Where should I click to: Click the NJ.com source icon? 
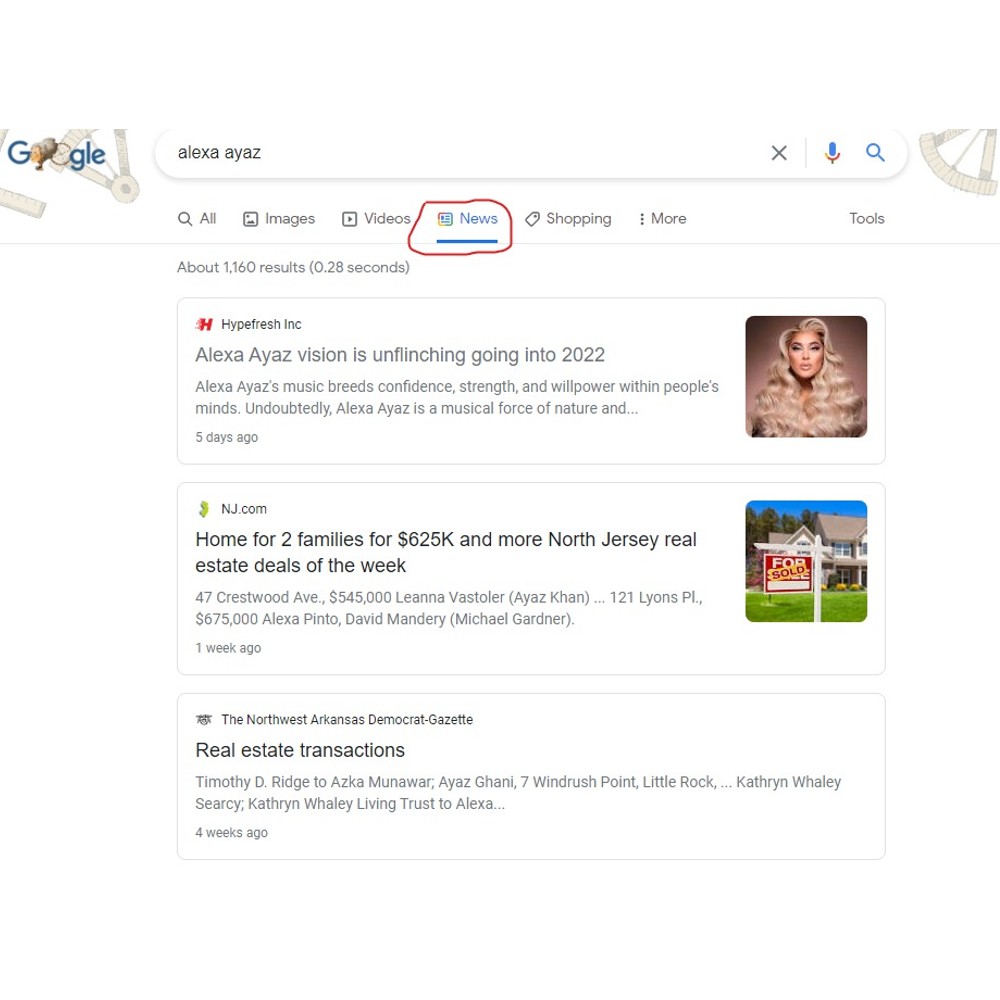coord(204,509)
